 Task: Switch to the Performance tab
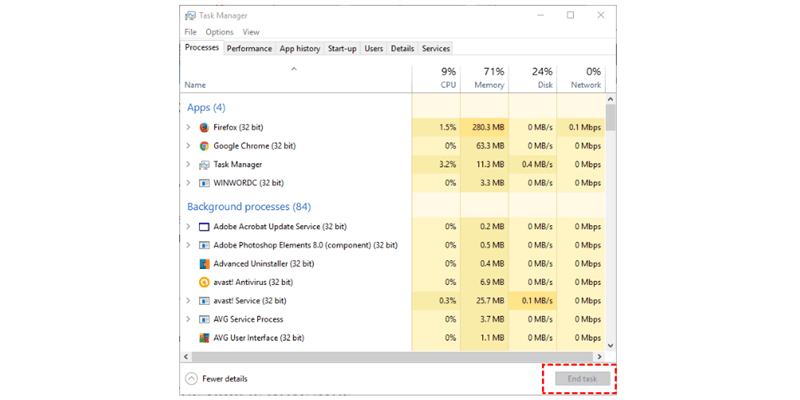coord(249,48)
